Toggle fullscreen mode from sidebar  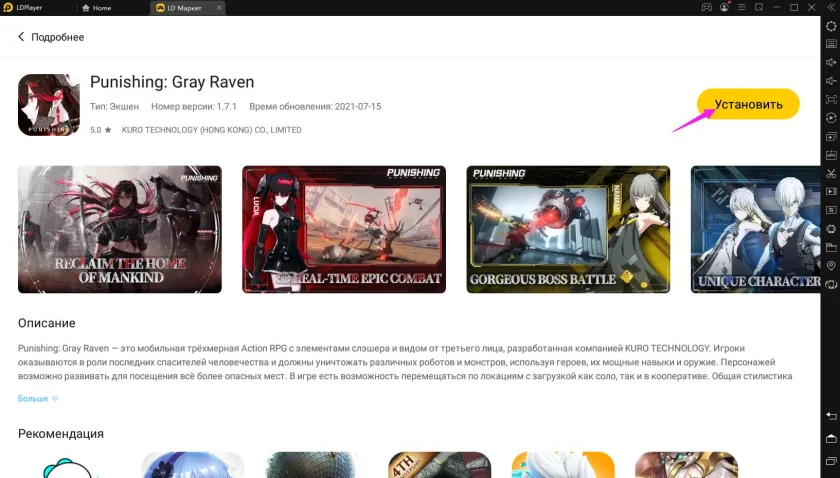[x=831, y=99]
